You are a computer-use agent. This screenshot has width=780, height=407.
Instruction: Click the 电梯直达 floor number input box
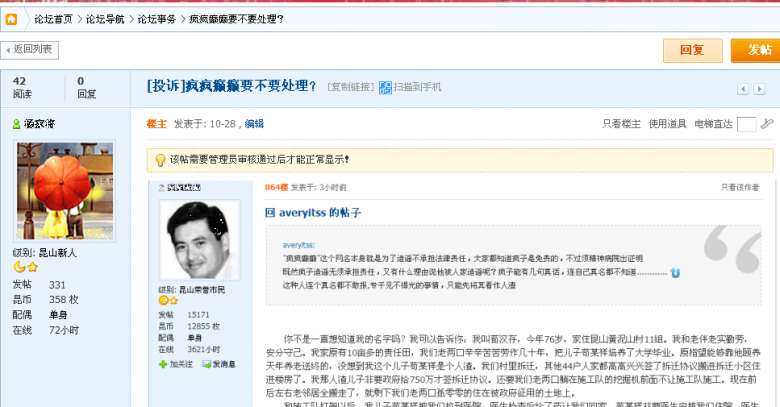coord(746,124)
